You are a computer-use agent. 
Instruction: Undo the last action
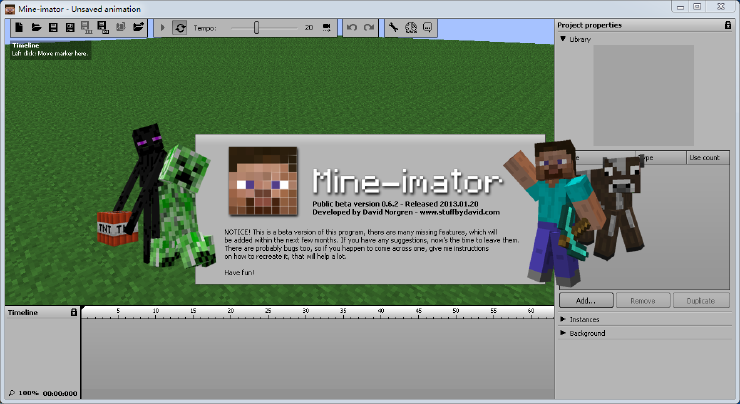click(x=352, y=28)
